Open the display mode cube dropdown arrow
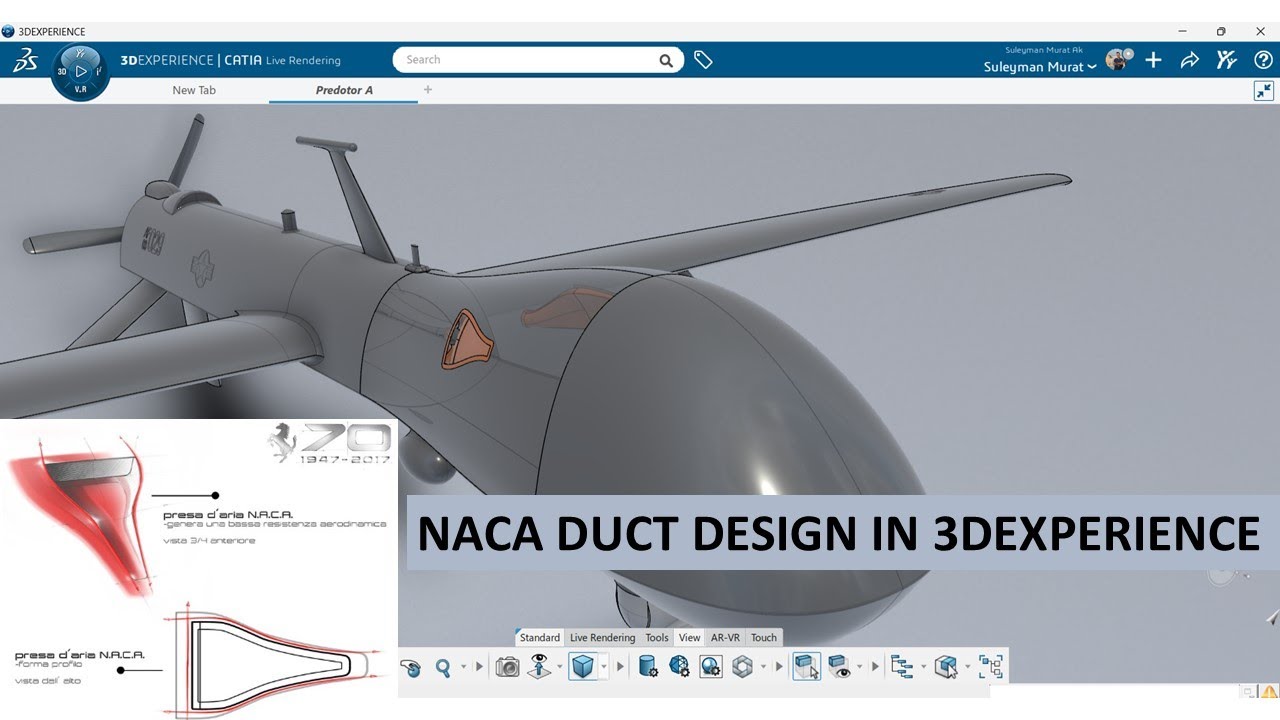This screenshot has width=1280, height=720. tap(604, 667)
